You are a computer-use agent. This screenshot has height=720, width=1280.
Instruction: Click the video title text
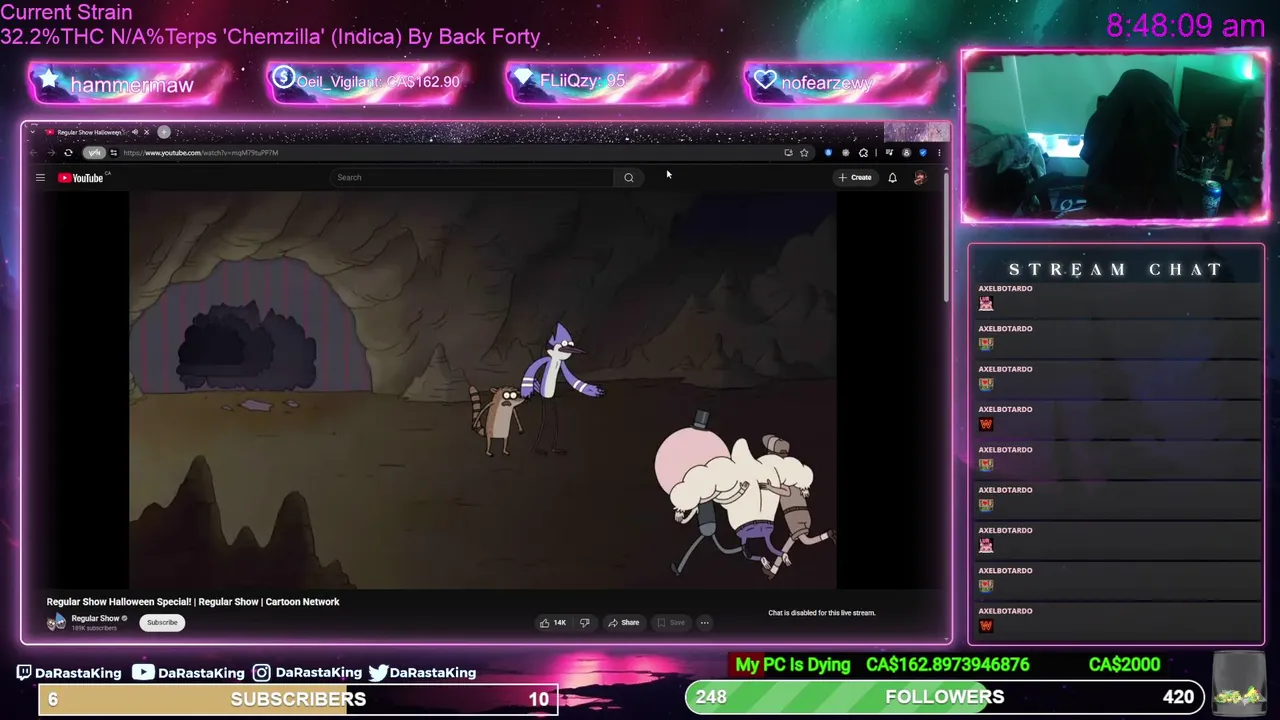(193, 602)
